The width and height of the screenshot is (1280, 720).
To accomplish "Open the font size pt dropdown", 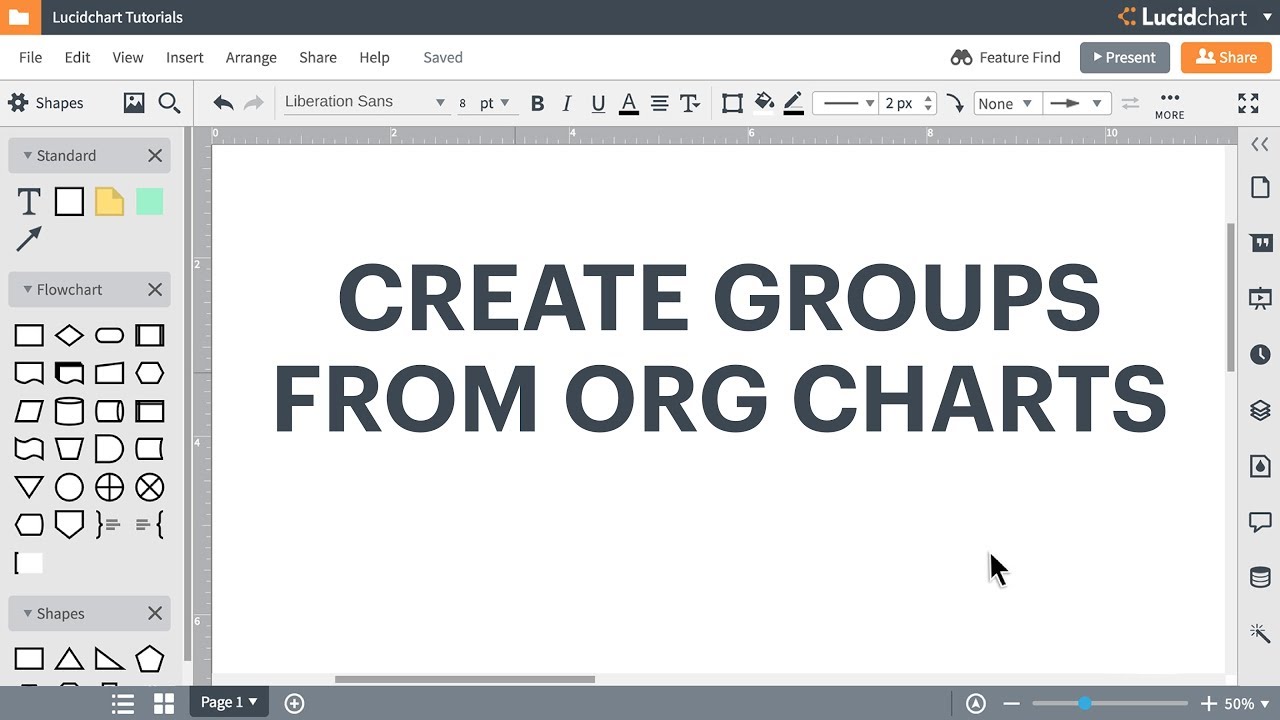I will [496, 103].
